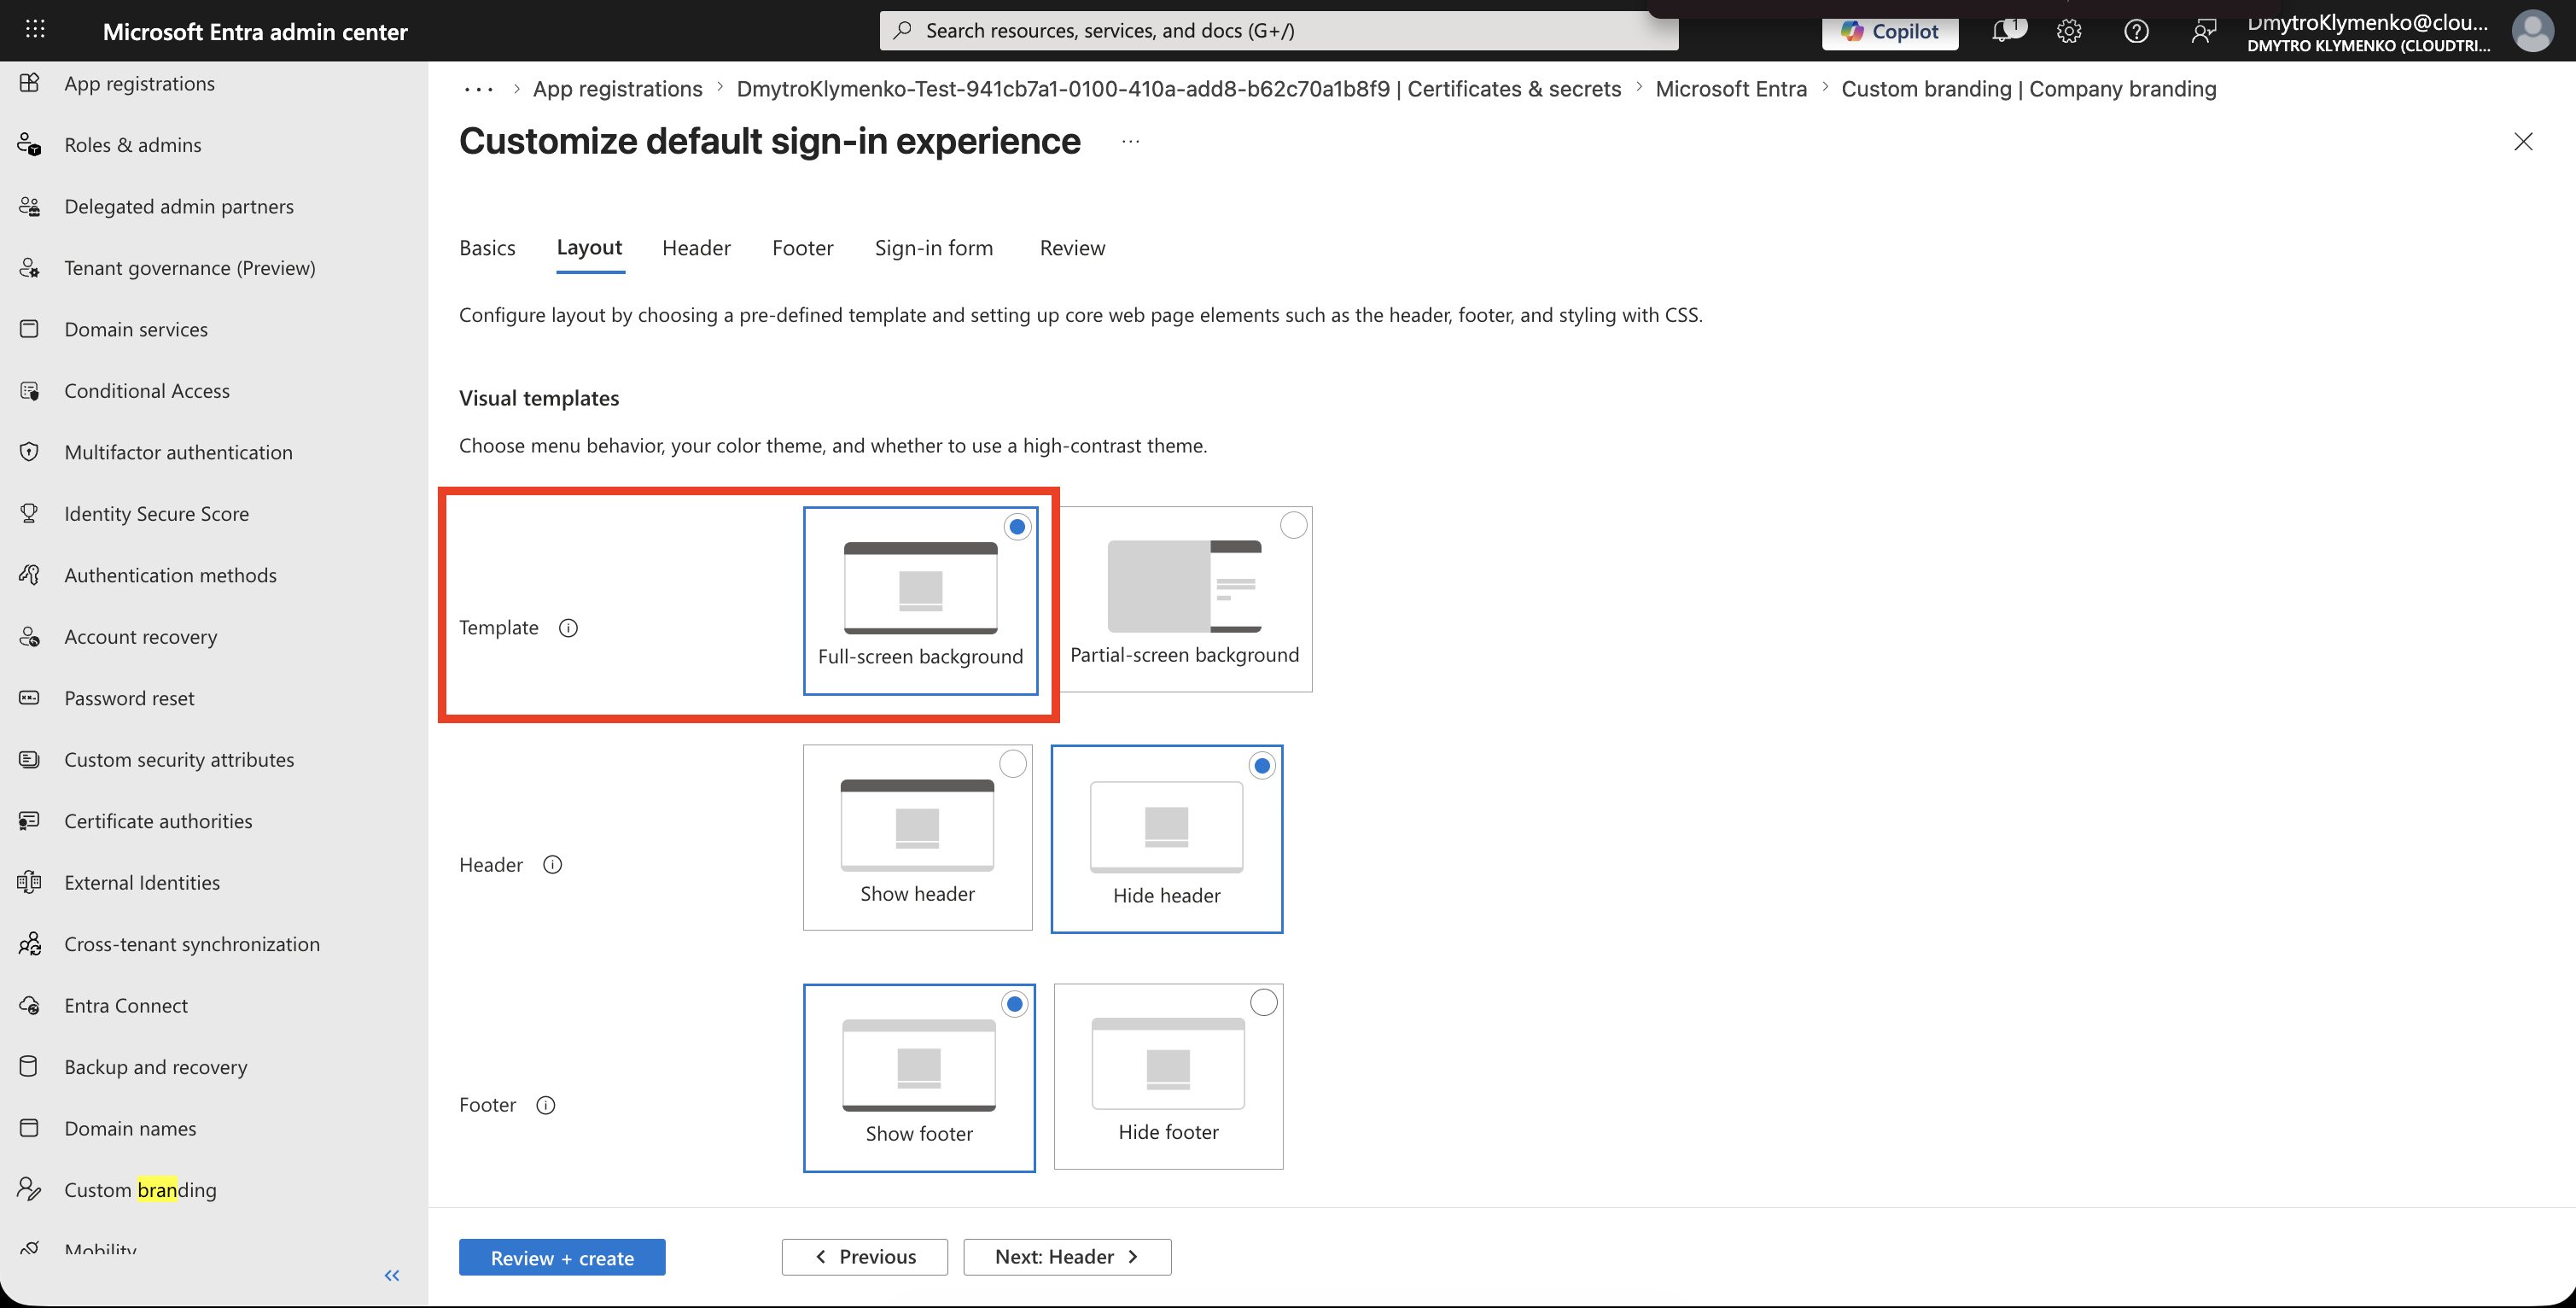This screenshot has height=1308, width=2576.
Task: Click the help question mark icon
Action: [2136, 31]
